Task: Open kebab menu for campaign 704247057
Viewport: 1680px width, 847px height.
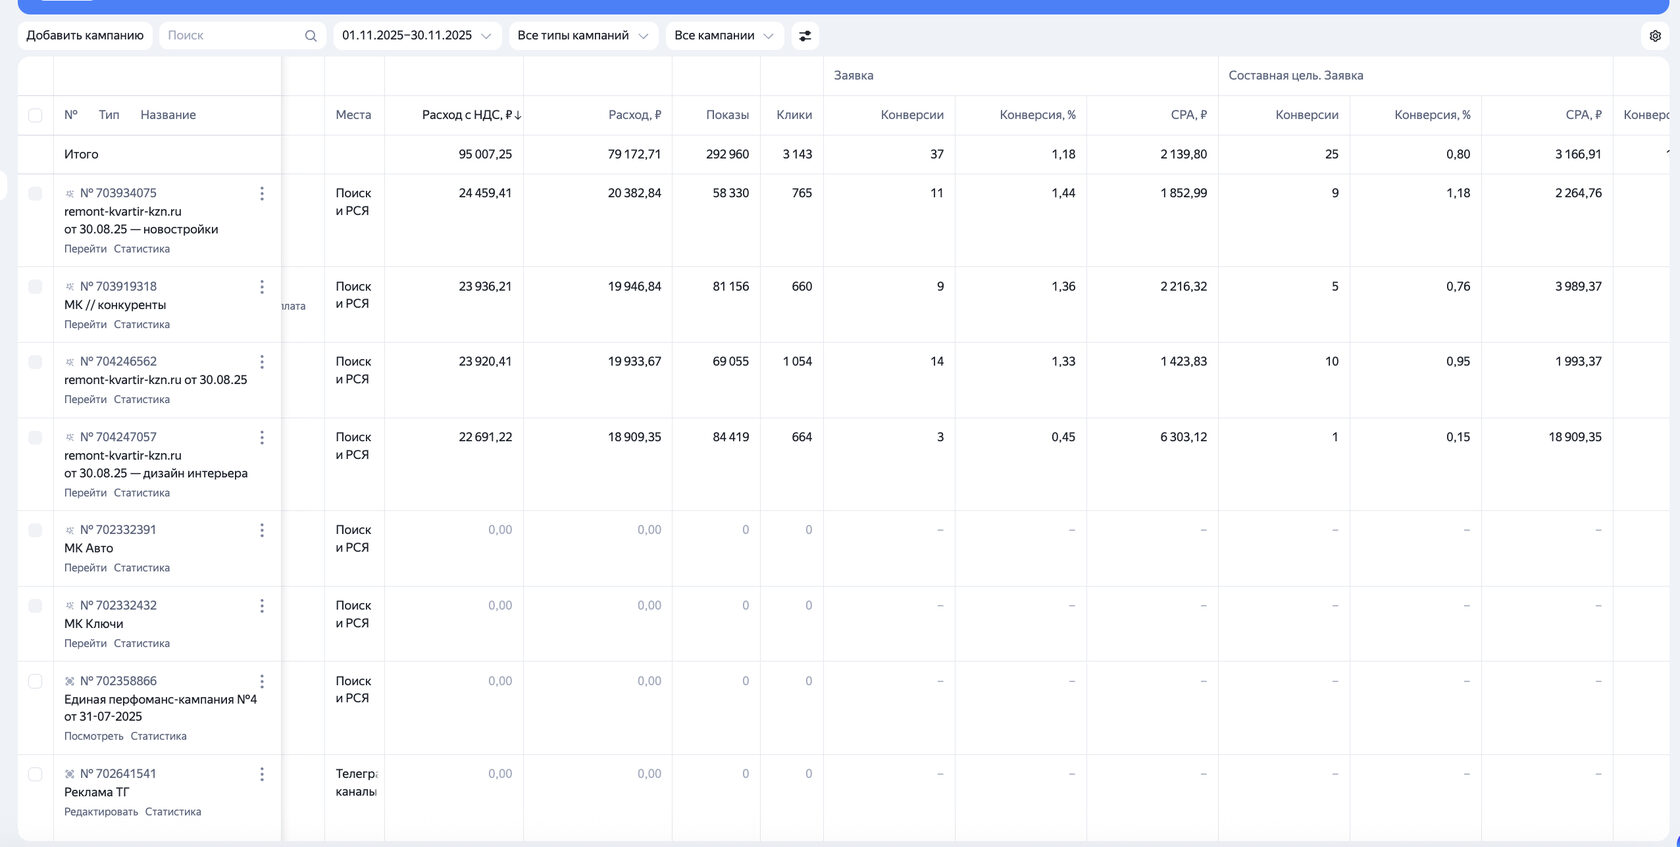Action: [x=262, y=437]
